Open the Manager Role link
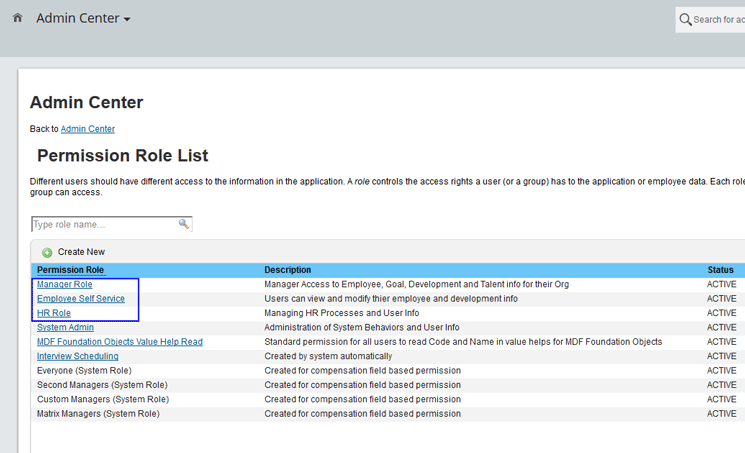The height and width of the screenshot is (453, 745). coord(64,285)
